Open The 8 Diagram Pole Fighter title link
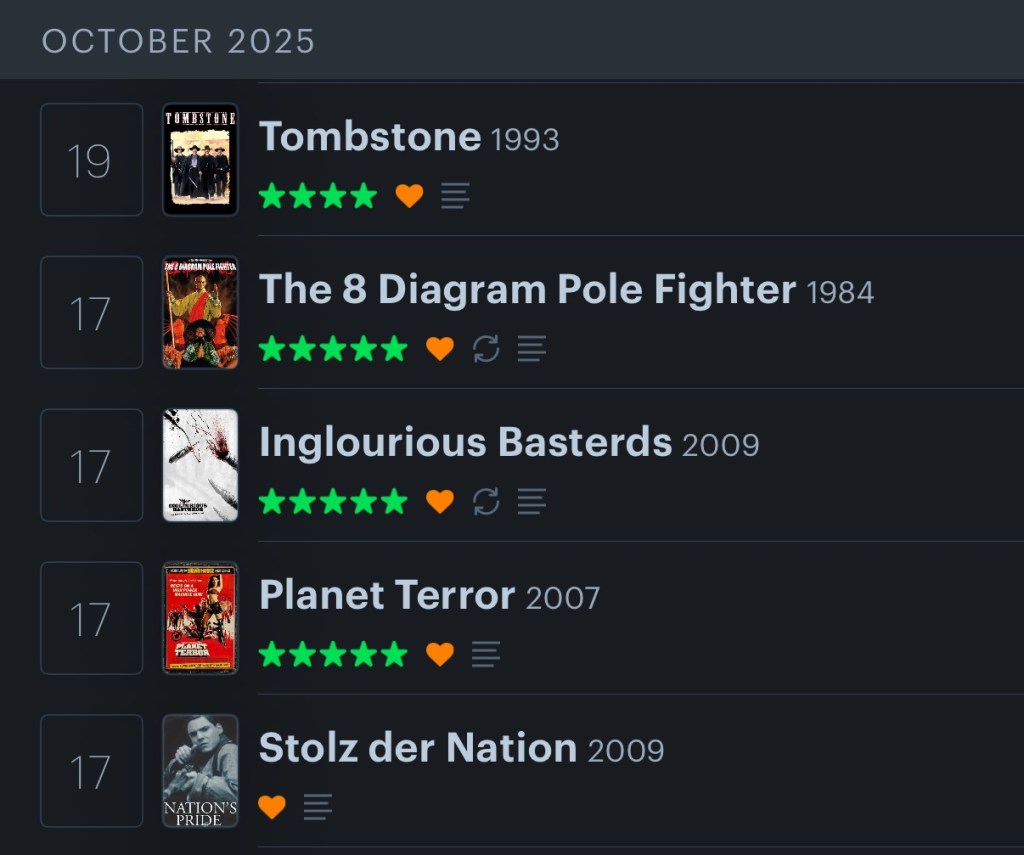Screen dimensions: 1024x855 click(527, 290)
